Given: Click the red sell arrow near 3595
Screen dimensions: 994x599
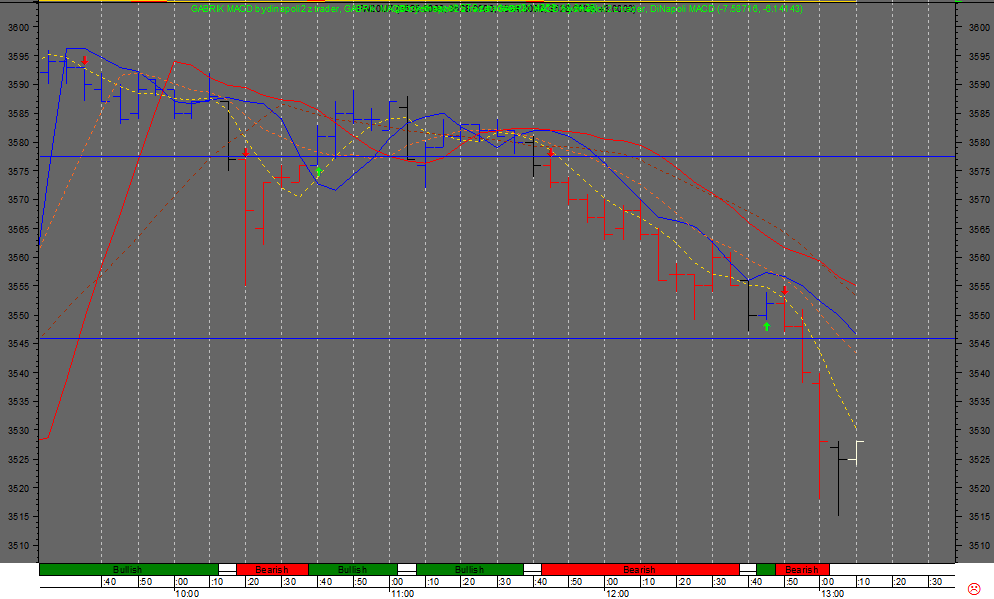Looking at the screenshot, I should (84, 61).
